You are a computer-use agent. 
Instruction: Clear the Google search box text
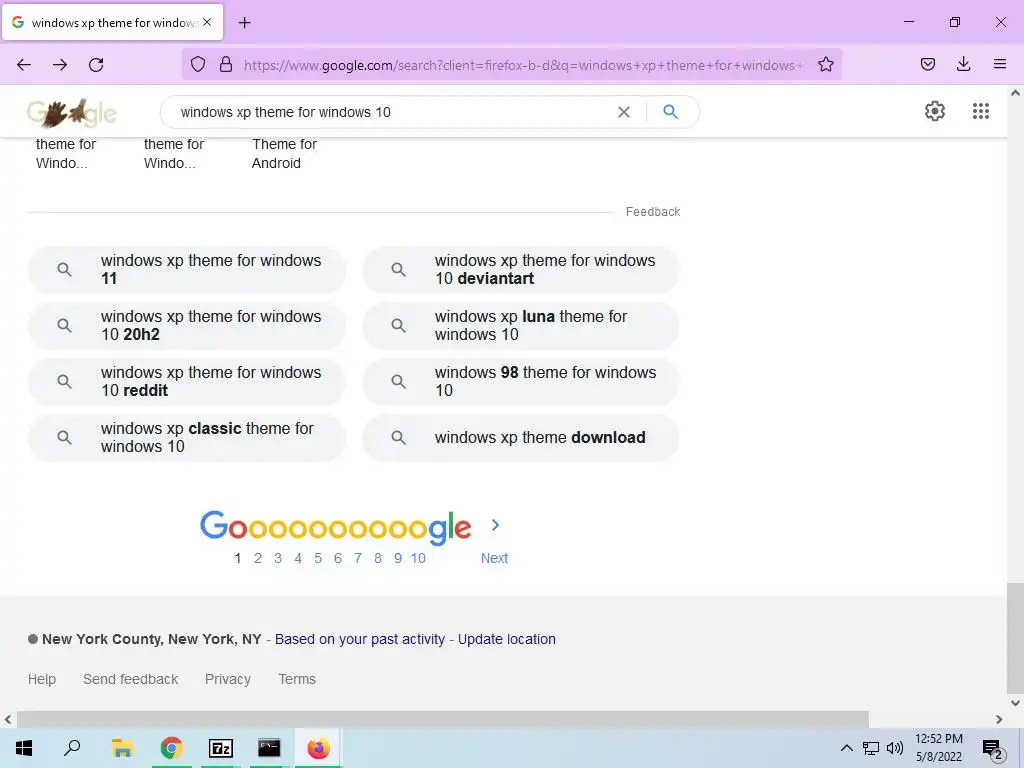[624, 112]
